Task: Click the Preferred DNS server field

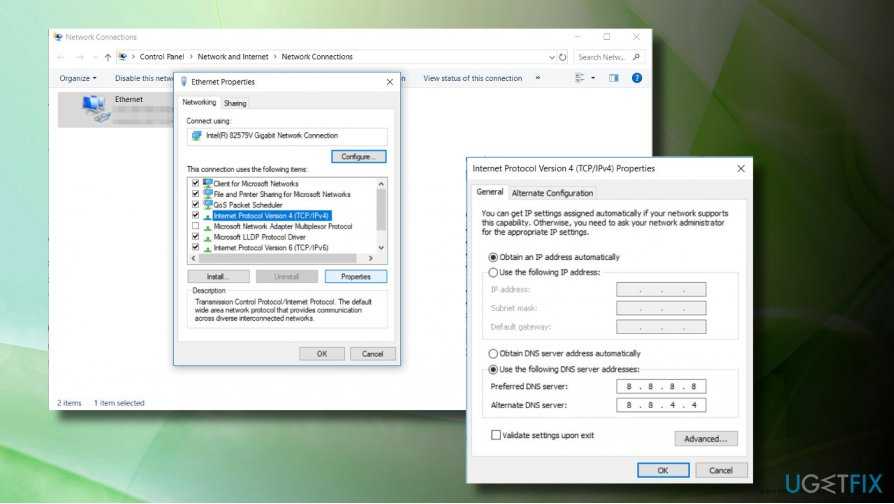Action: [x=661, y=387]
